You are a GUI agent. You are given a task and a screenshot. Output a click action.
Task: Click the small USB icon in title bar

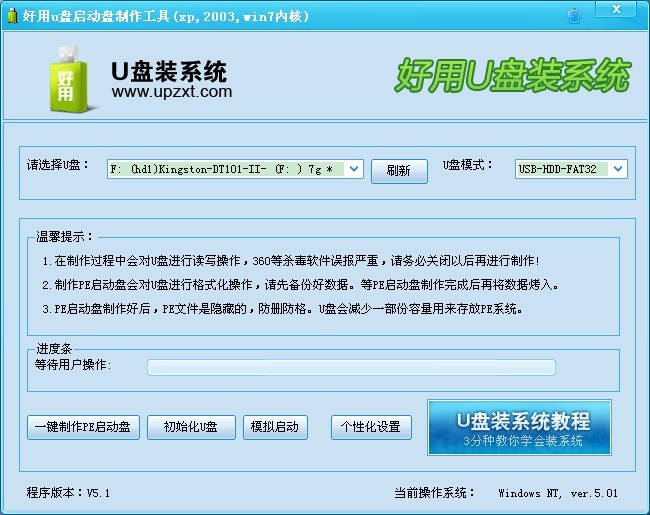[x=13, y=16]
